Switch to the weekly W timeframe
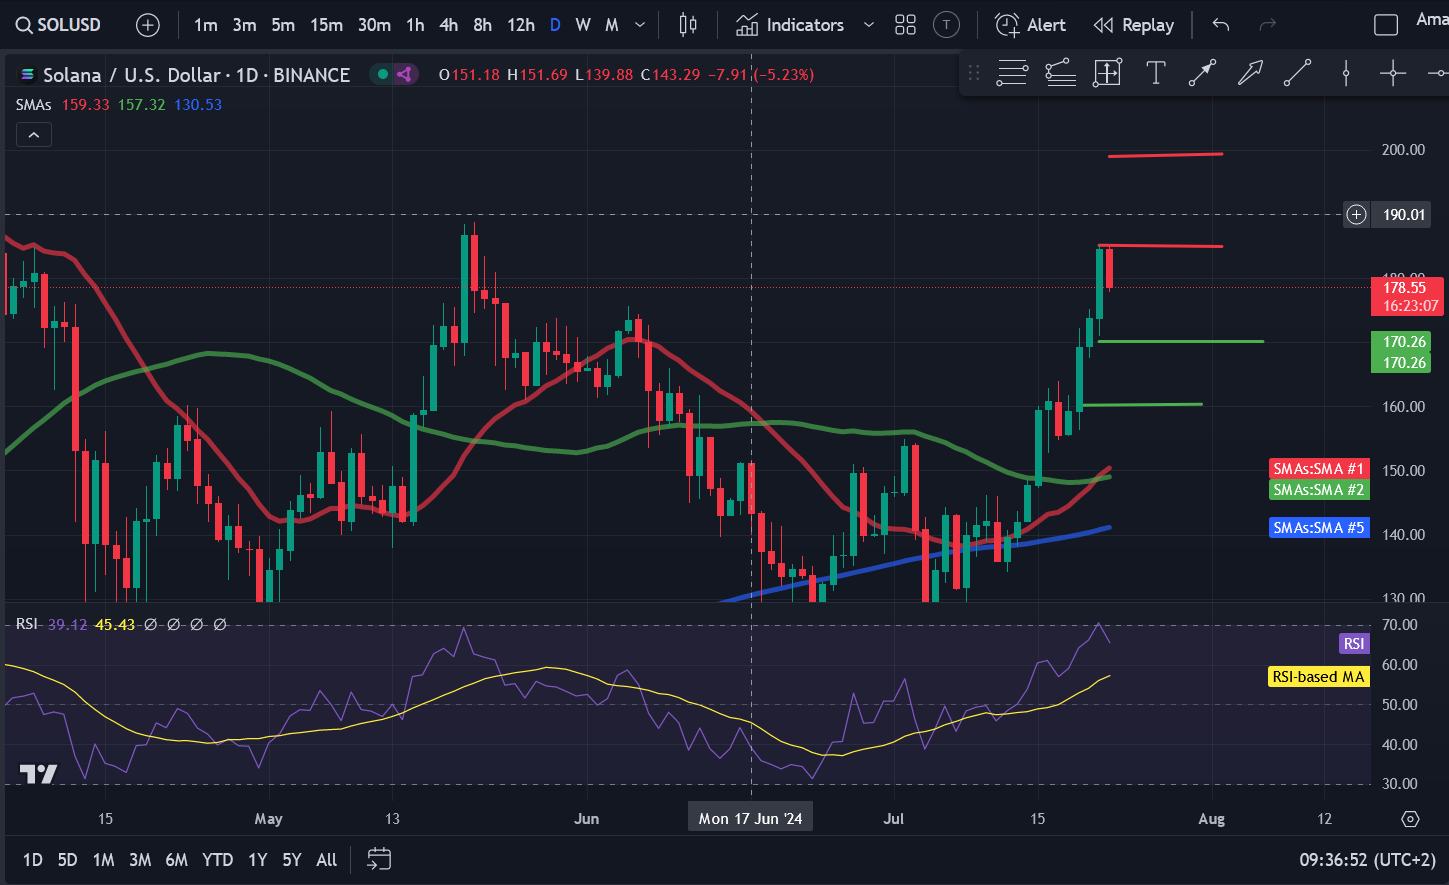 point(583,25)
